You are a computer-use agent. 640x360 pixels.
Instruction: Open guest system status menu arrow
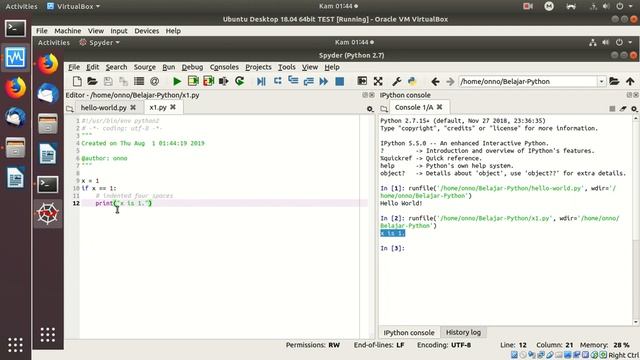[x=630, y=42]
